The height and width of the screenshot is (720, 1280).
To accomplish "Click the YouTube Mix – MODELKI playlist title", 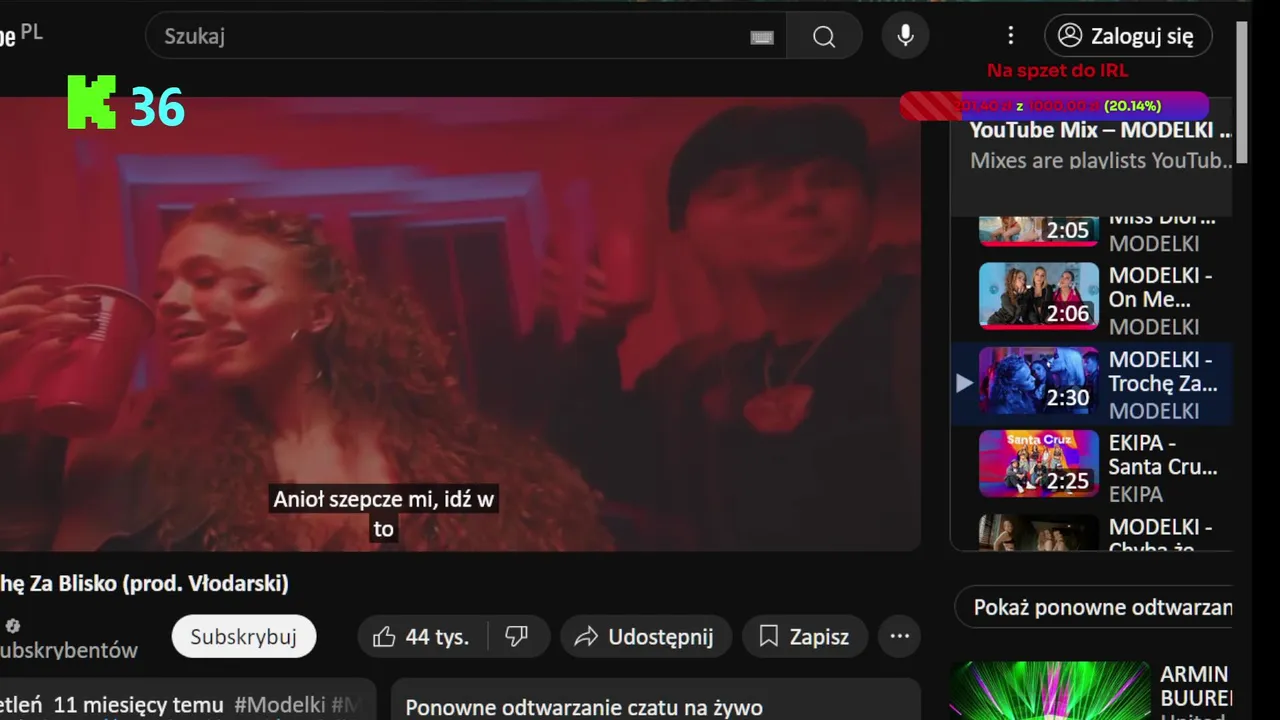I will (x=1100, y=130).
